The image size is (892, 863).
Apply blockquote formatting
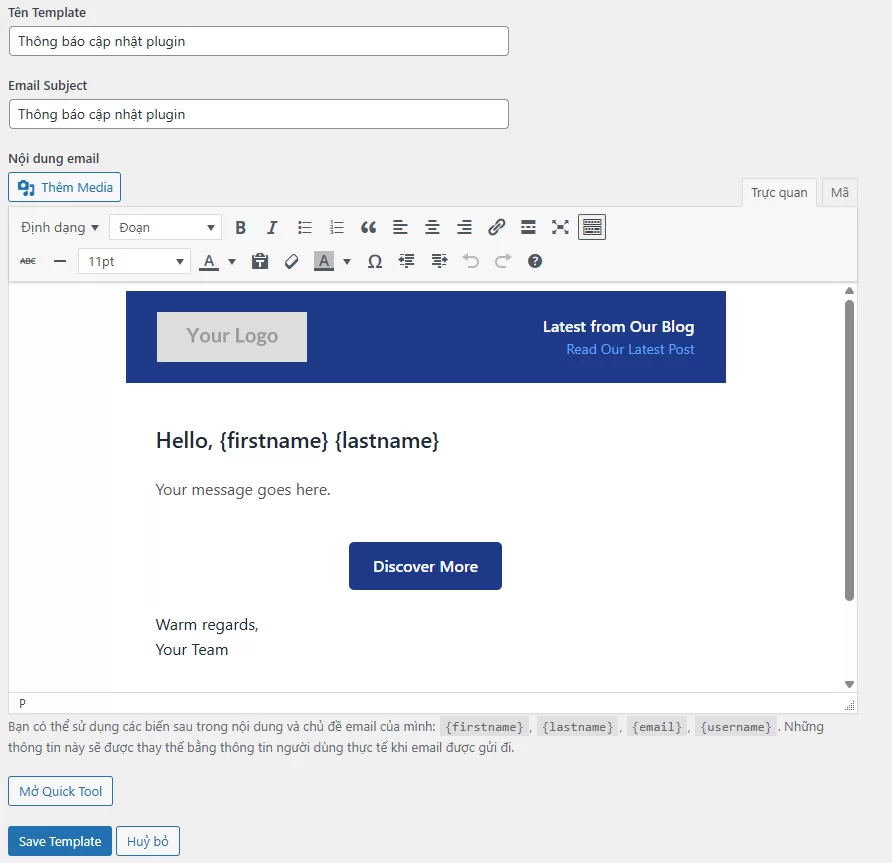[x=368, y=228]
